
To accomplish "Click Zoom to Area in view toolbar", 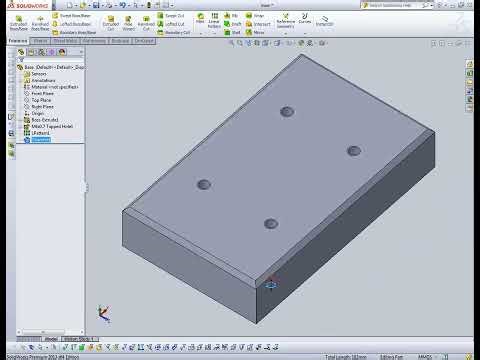I will [x=240, y=43].
